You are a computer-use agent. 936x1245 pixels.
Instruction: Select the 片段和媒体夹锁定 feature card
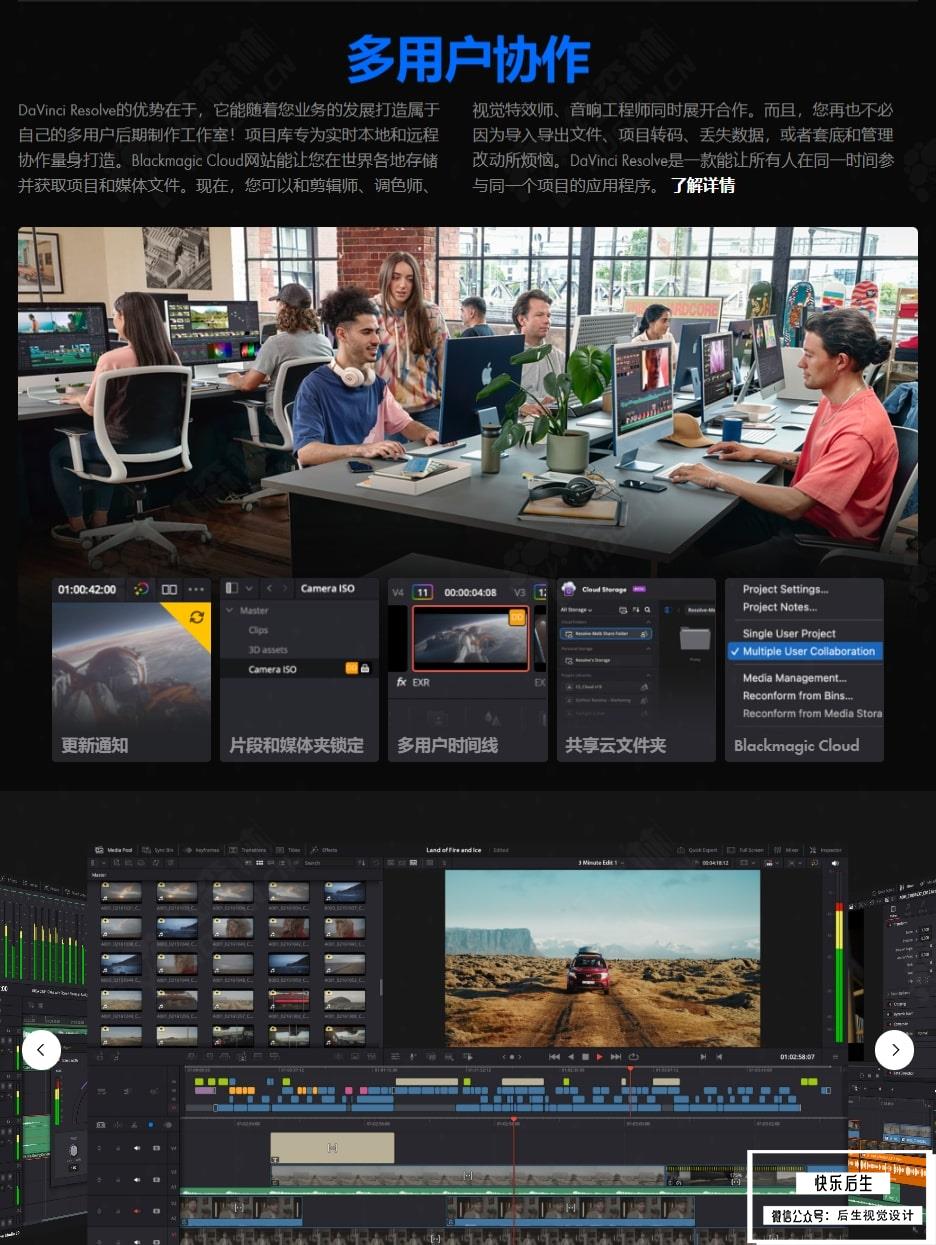pyautogui.click(x=299, y=669)
